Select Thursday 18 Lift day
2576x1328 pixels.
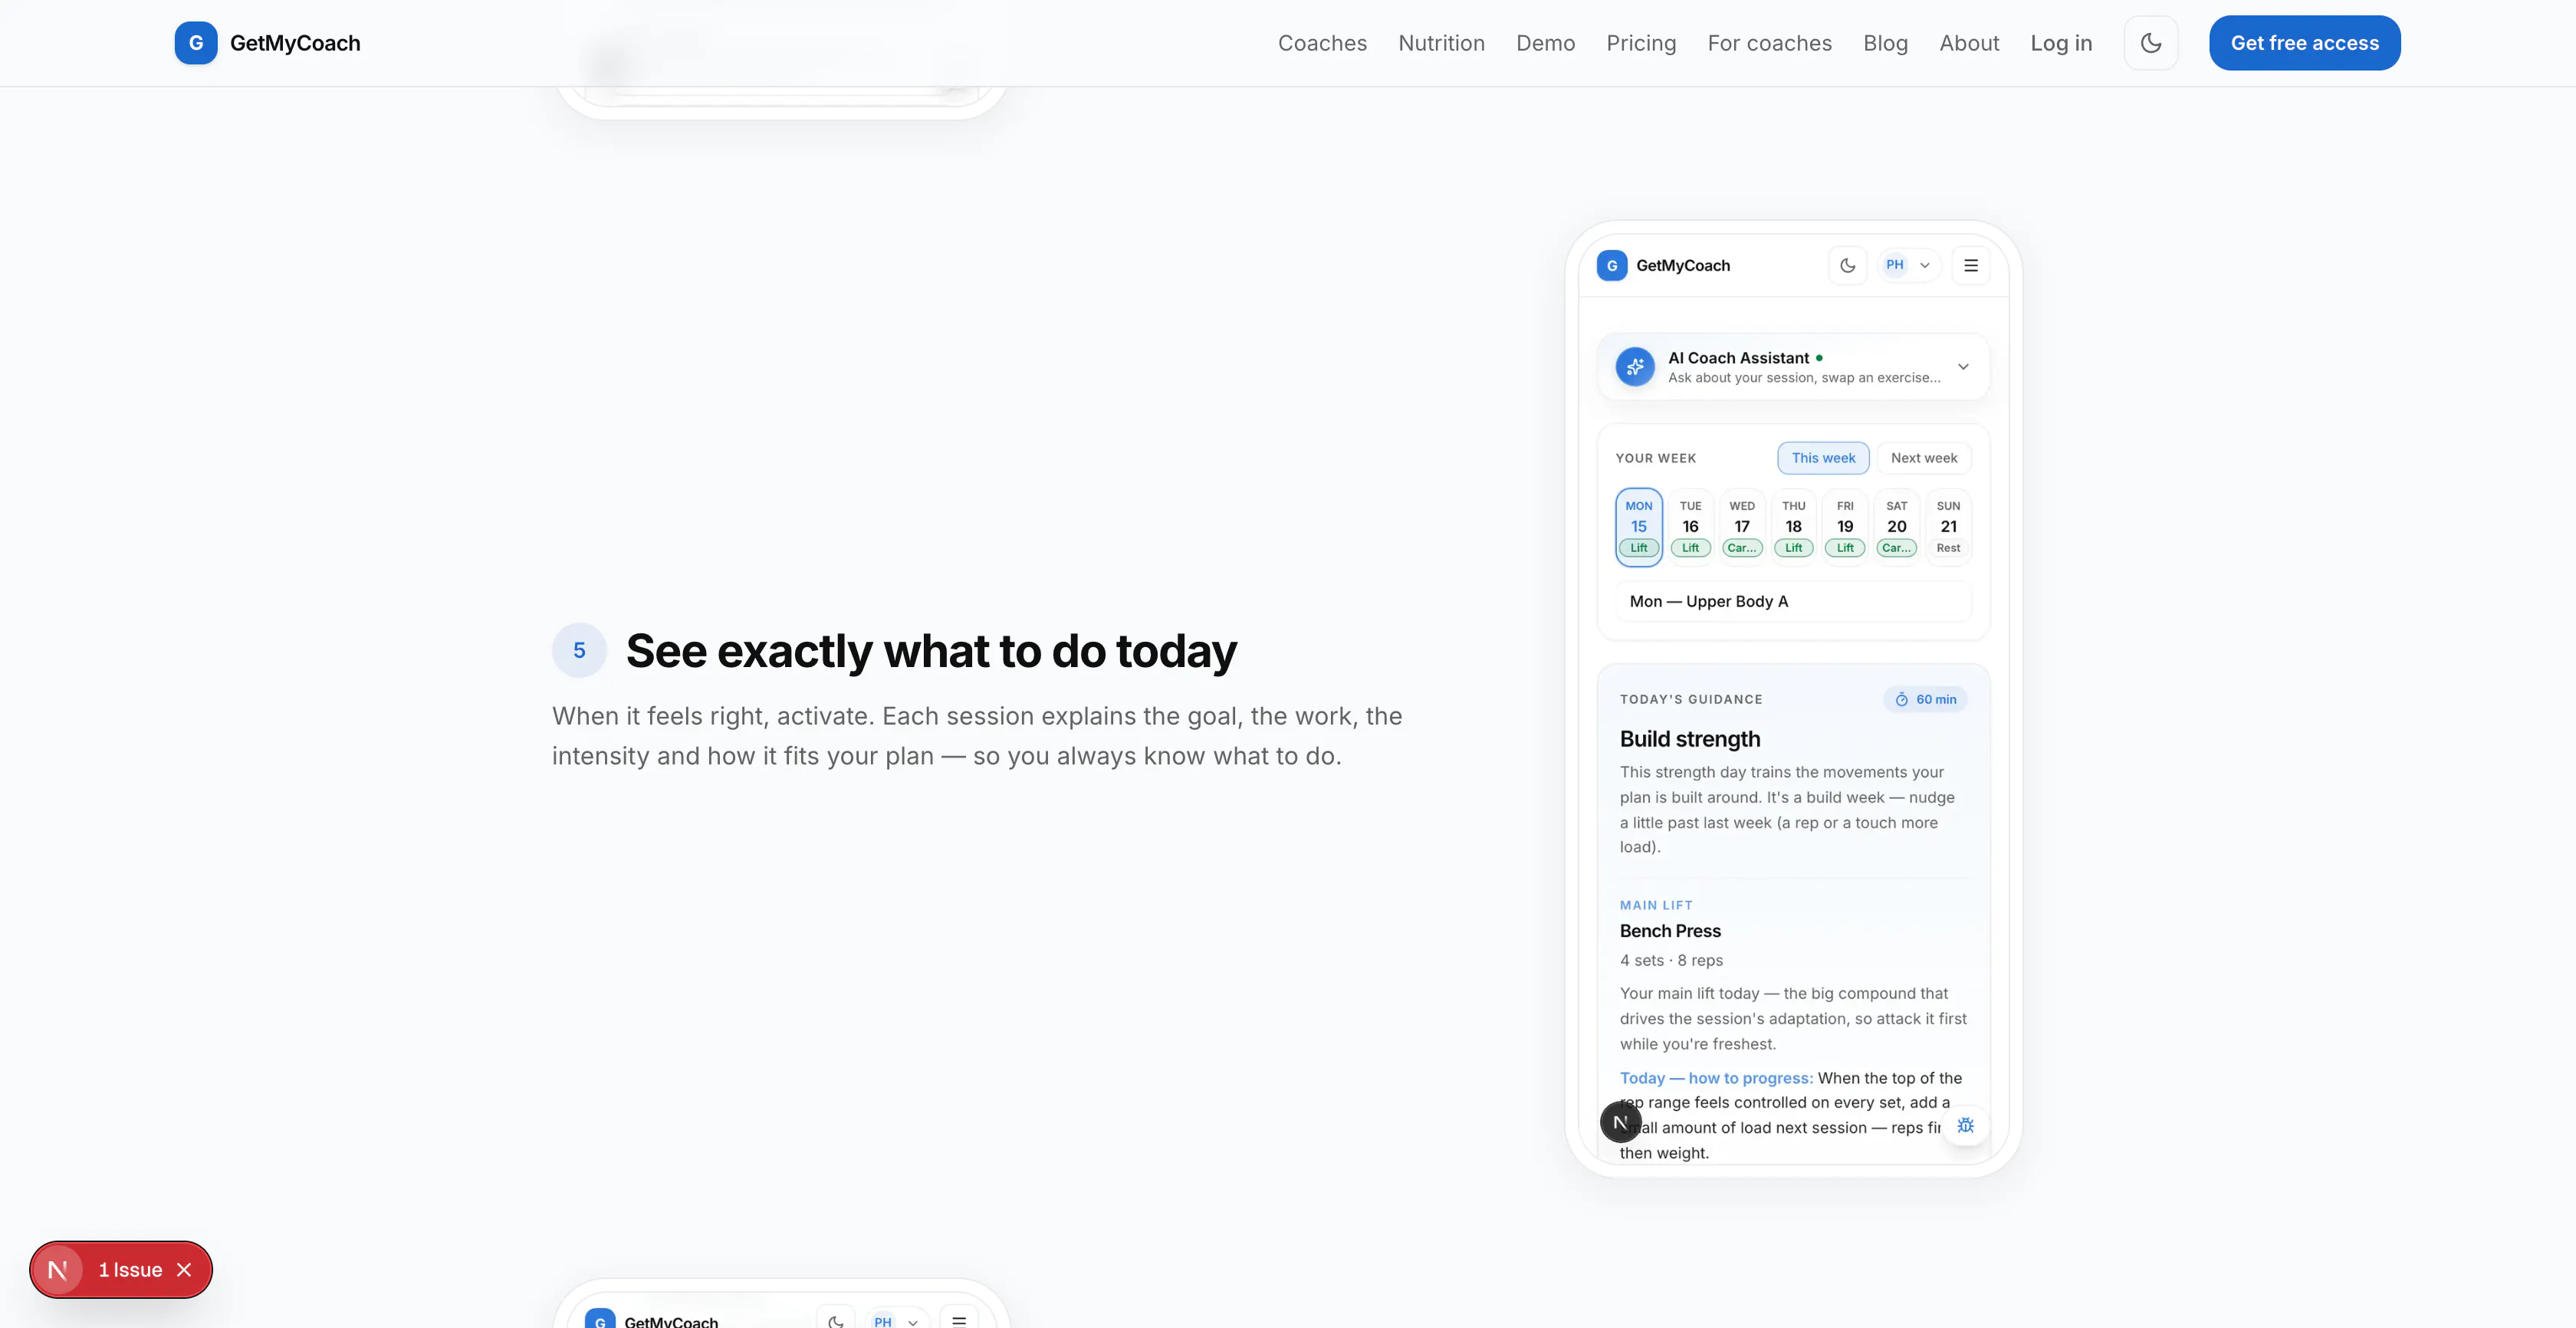pos(1793,527)
